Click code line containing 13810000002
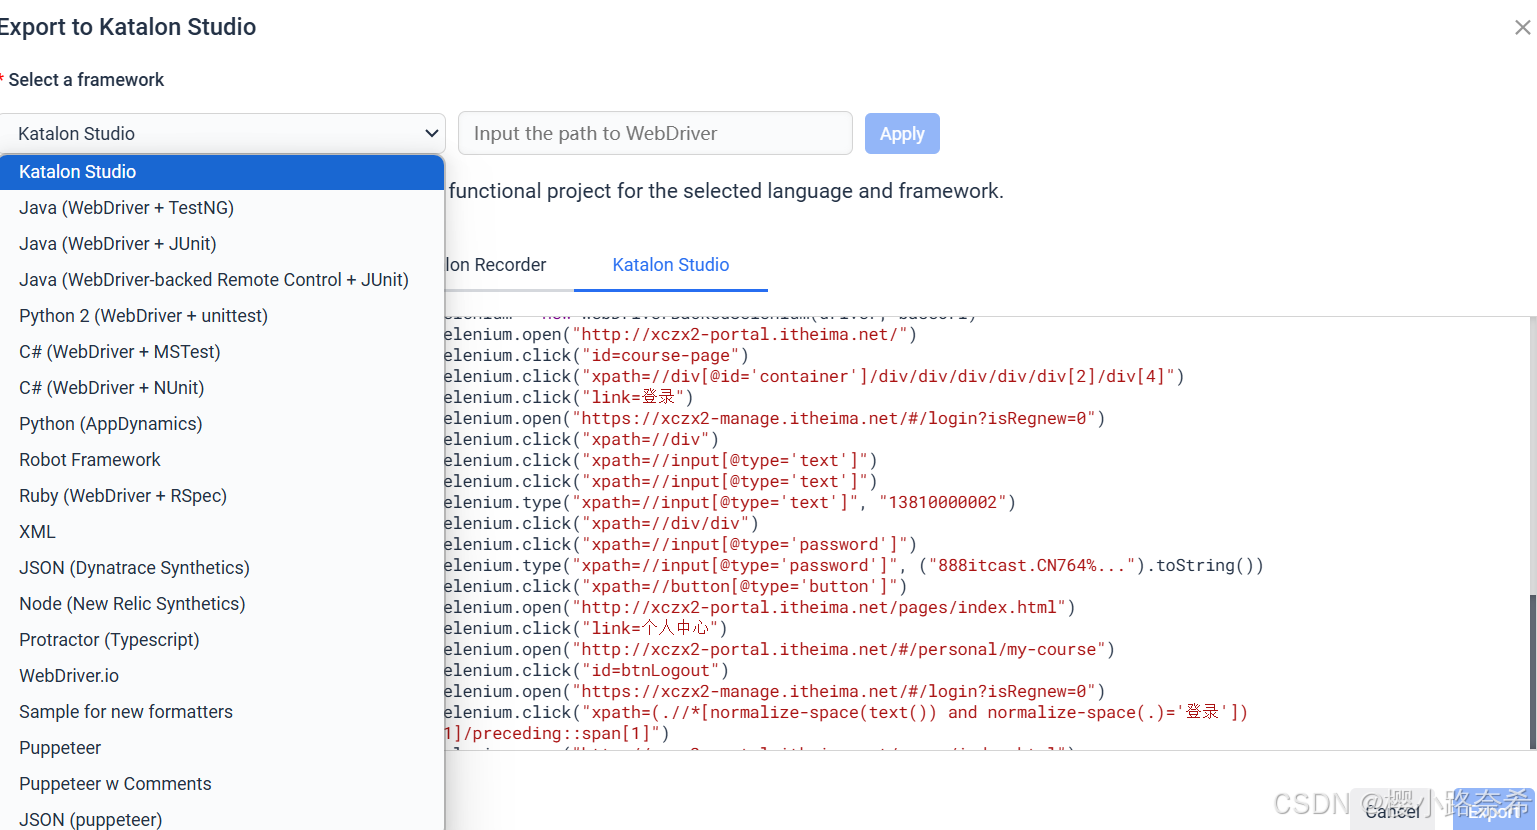The width and height of the screenshot is (1537, 830). 730,502
